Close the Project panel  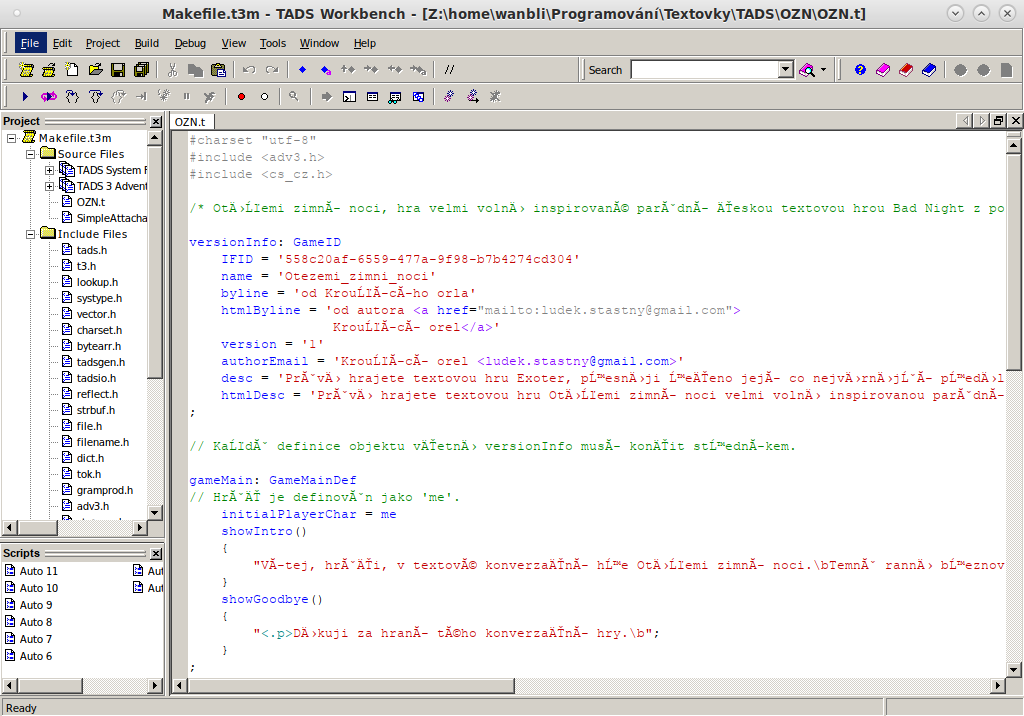click(156, 121)
